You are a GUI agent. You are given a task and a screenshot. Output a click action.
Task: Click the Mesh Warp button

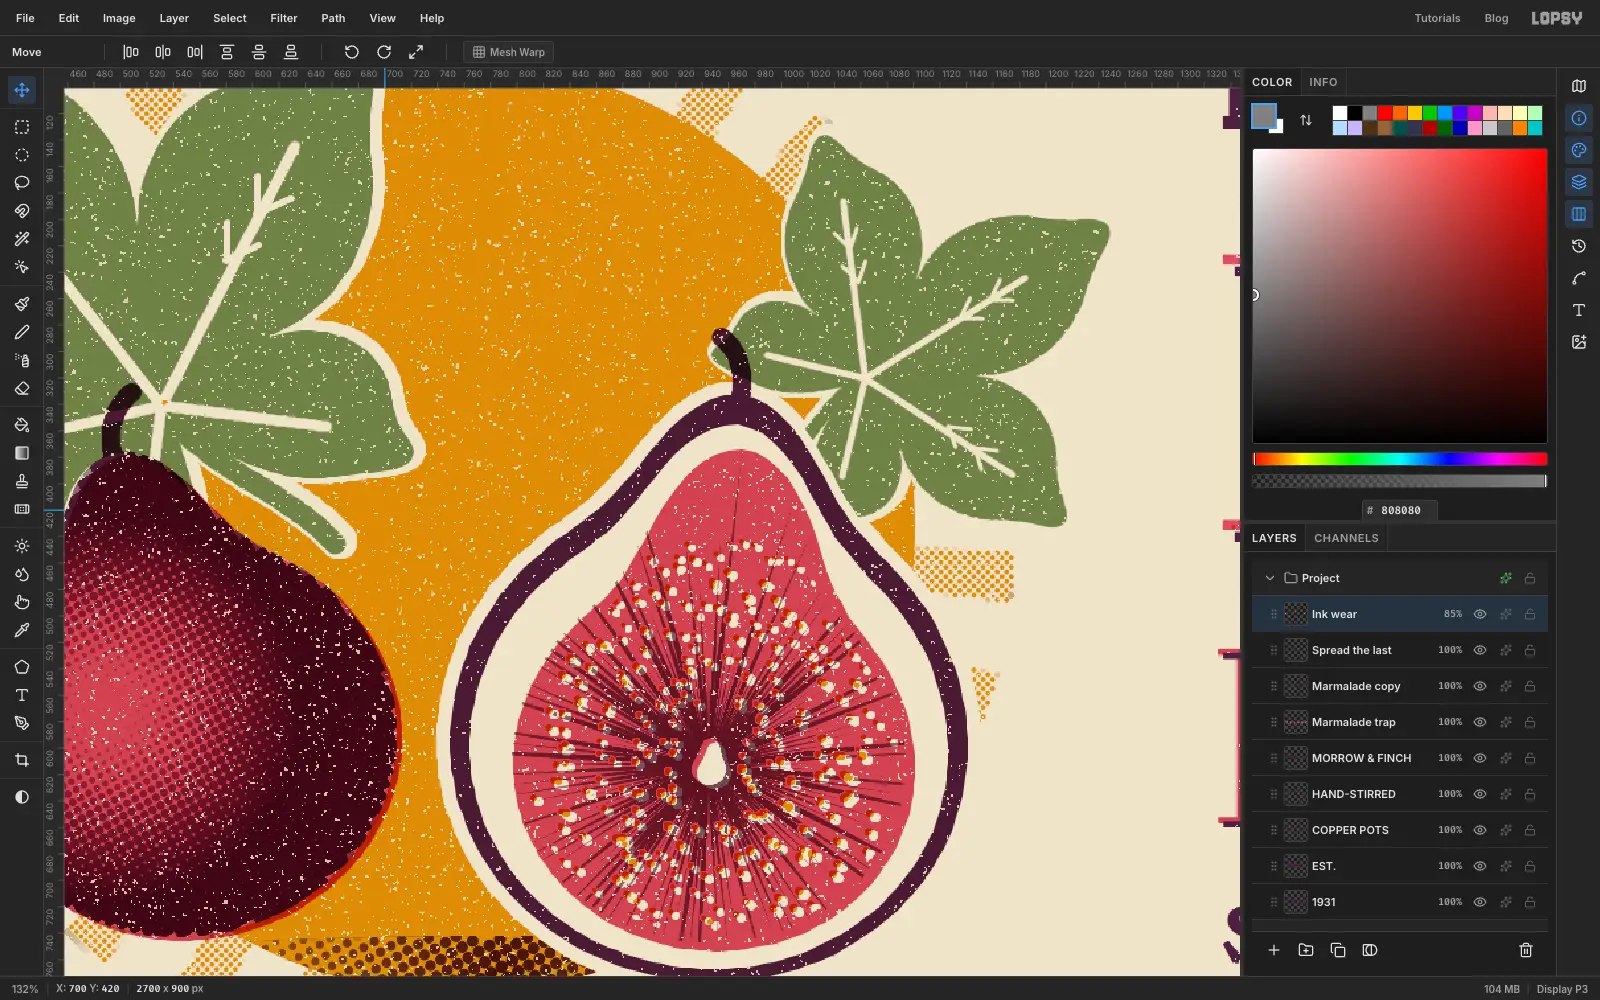tap(509, 52)
